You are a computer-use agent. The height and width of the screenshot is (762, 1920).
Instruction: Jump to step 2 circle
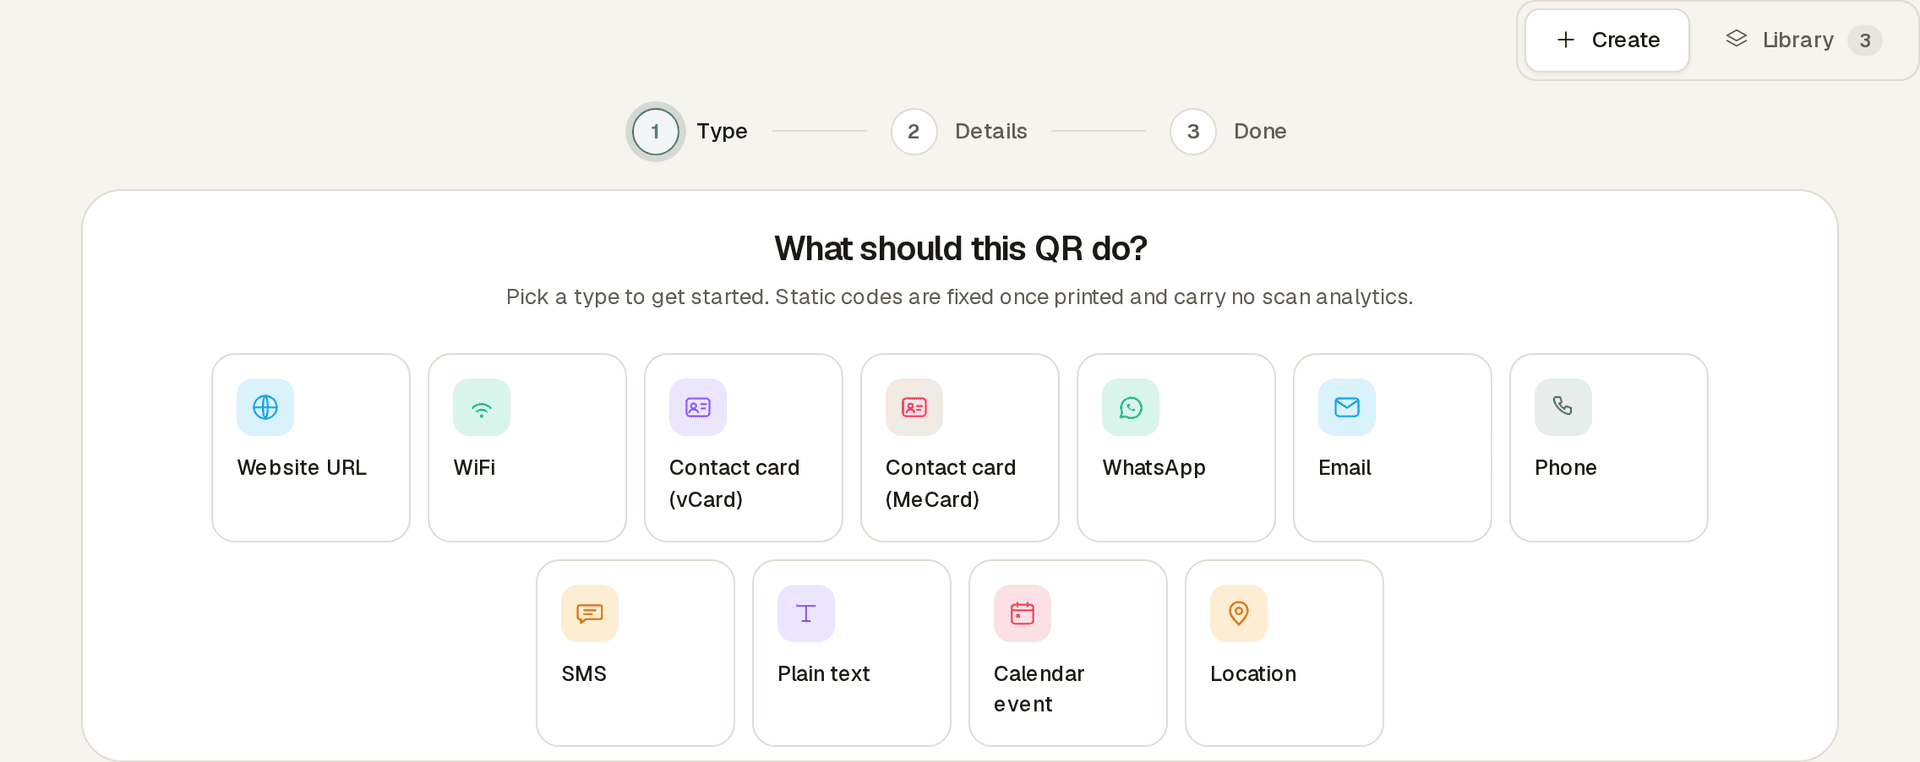click(x=913, y=131)
